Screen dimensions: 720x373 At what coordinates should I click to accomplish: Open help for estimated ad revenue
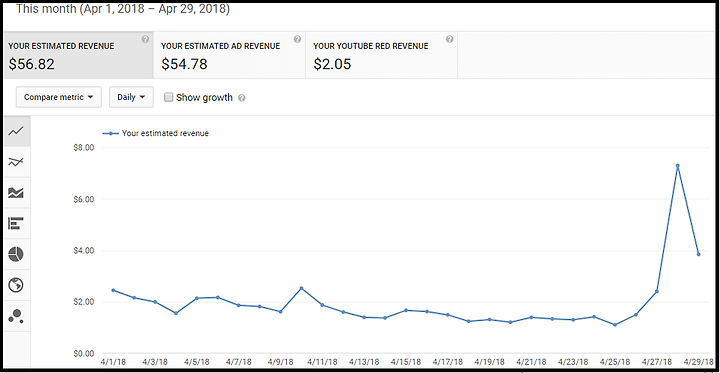298,39
